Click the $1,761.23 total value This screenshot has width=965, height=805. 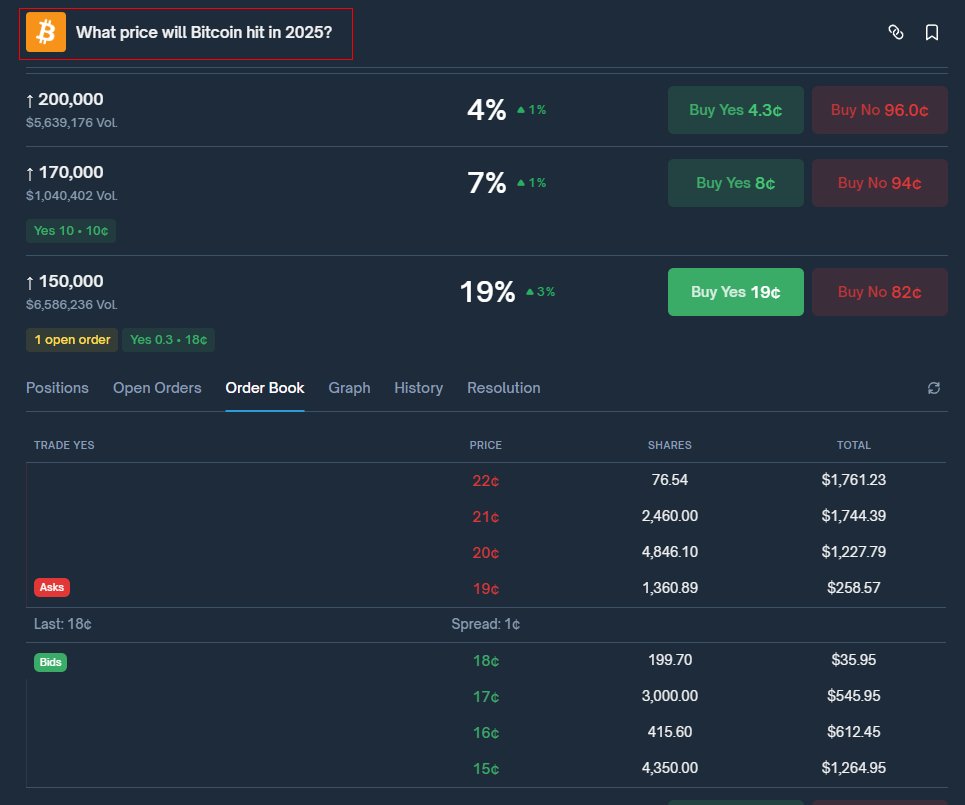(854, 480)
